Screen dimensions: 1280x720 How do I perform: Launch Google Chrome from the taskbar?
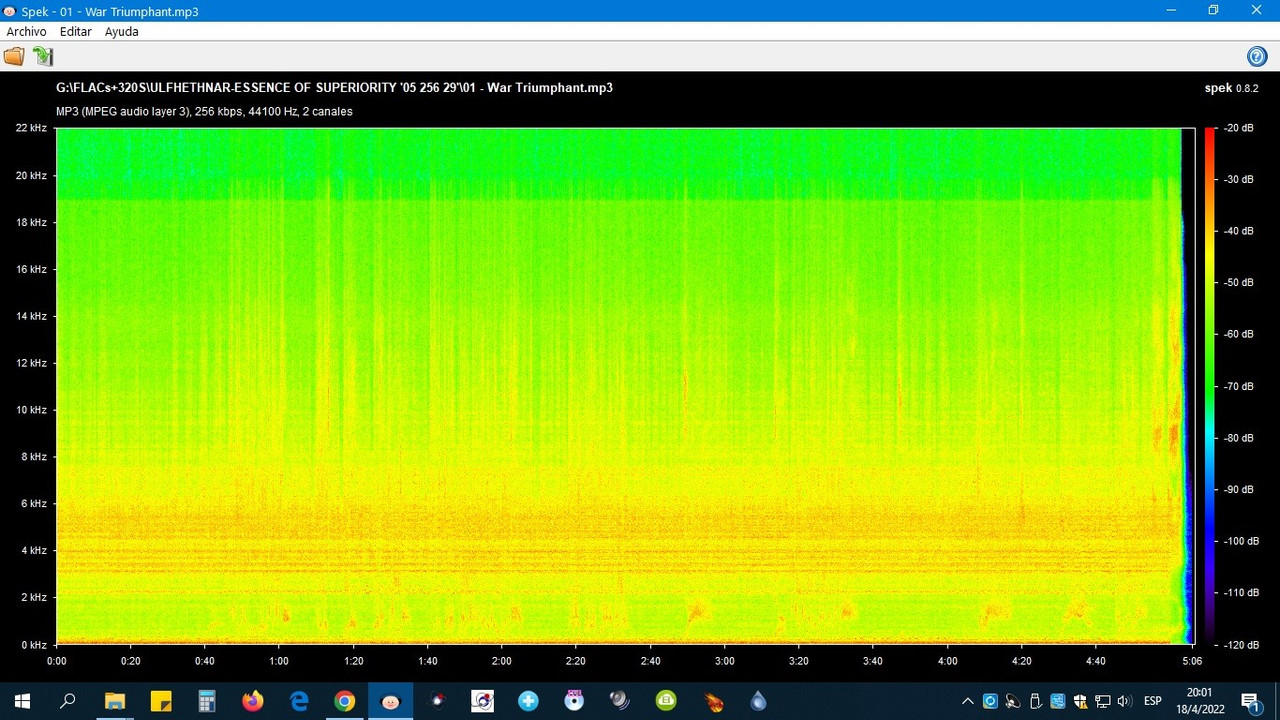(x=344, y=701)
